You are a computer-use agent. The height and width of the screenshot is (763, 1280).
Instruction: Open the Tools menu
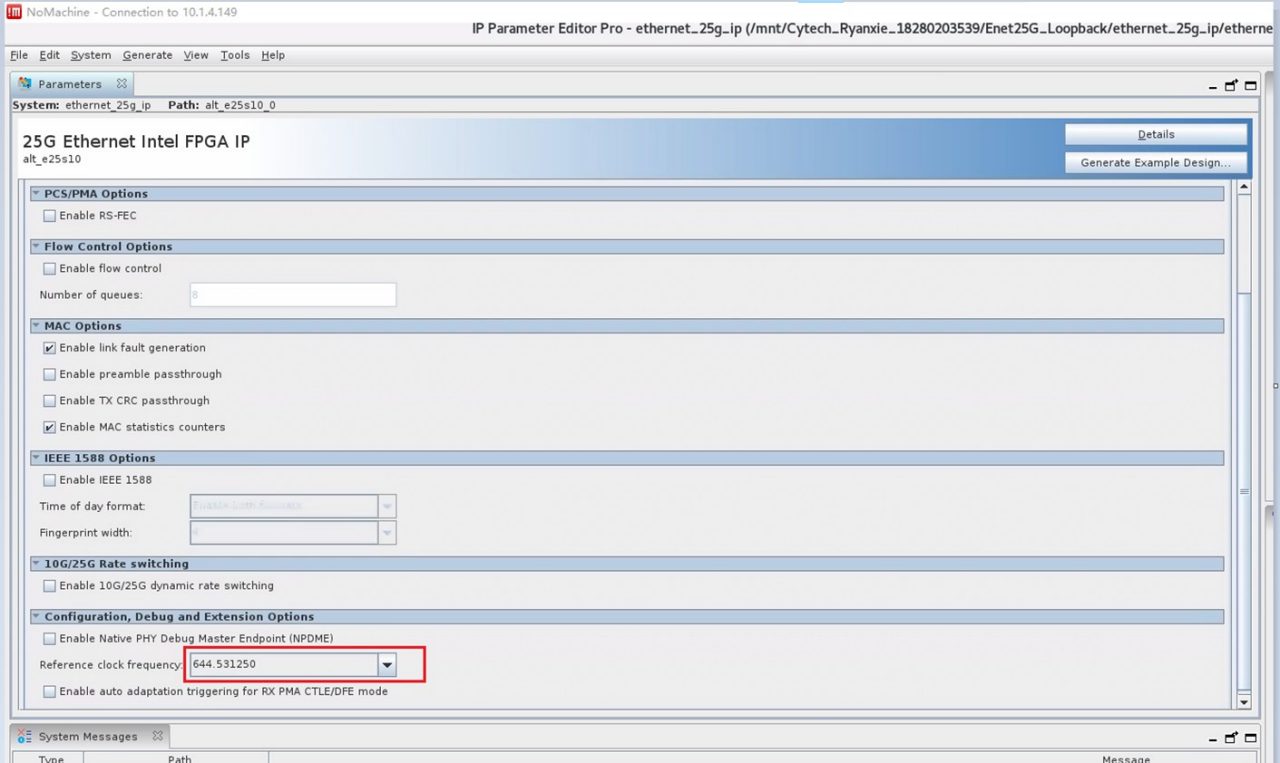tap(235, 55)
